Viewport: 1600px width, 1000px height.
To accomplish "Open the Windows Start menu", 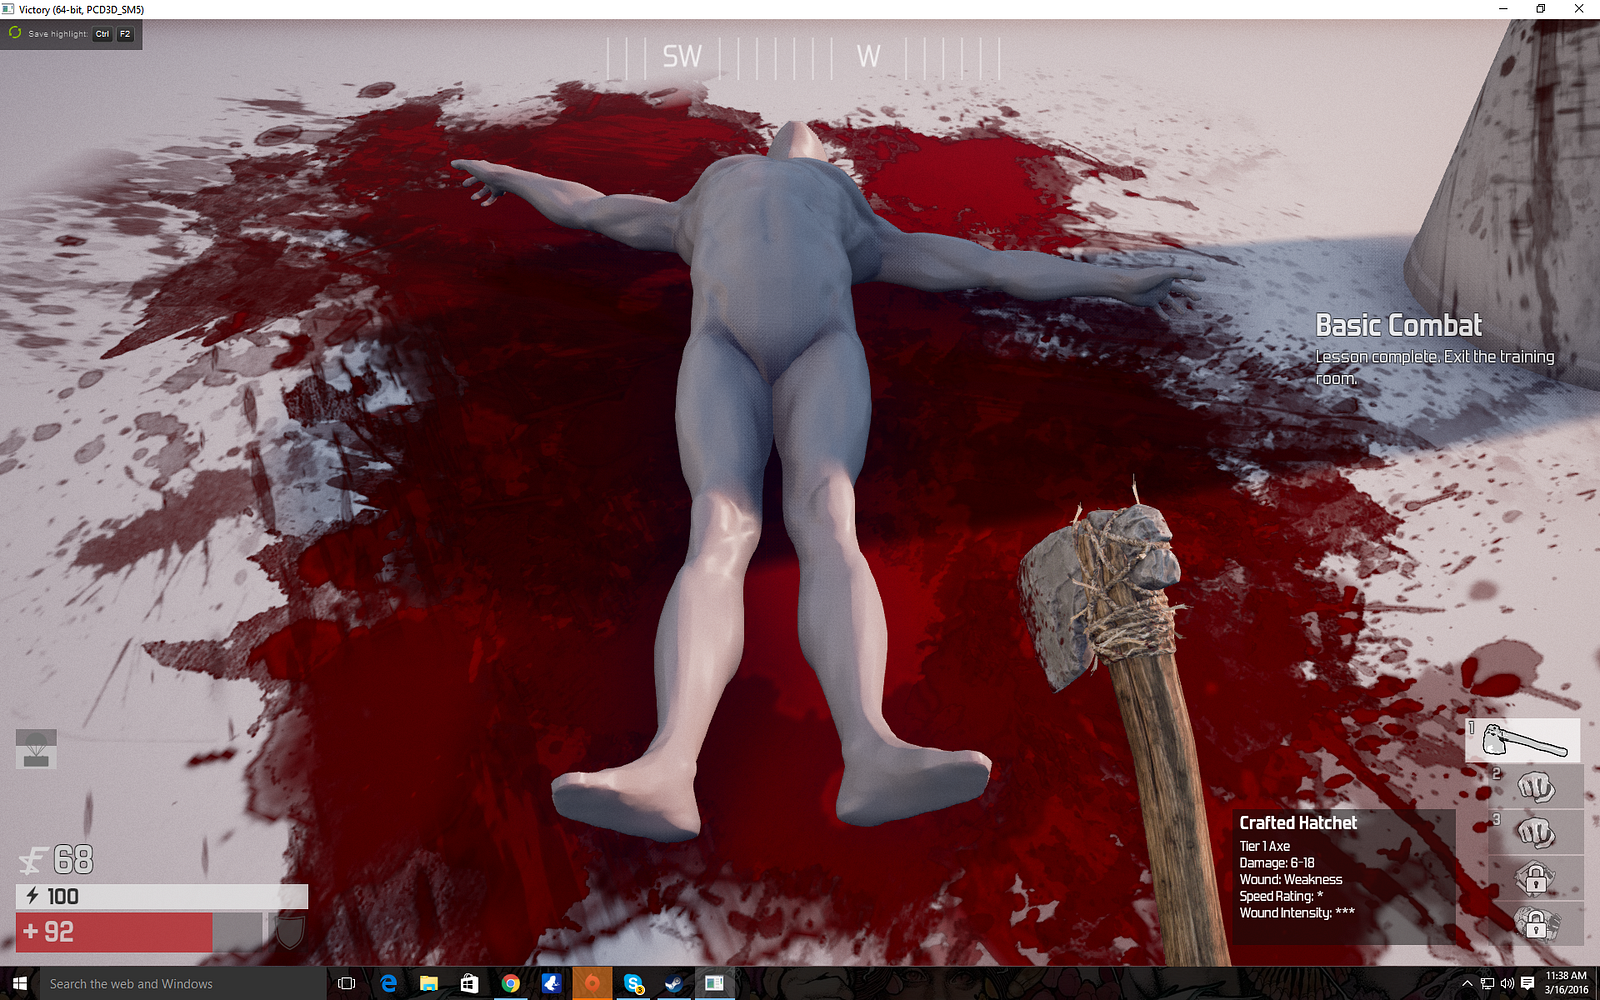I will pyautogui.click(x=19, y=983).
